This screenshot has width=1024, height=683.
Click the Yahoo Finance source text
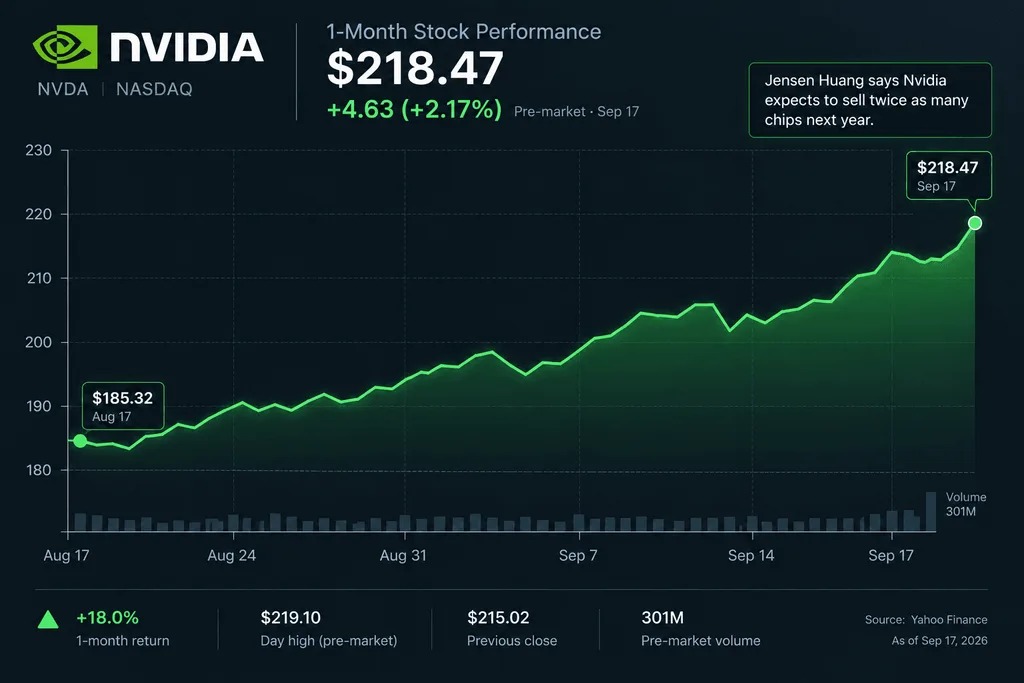click(949, 620)
